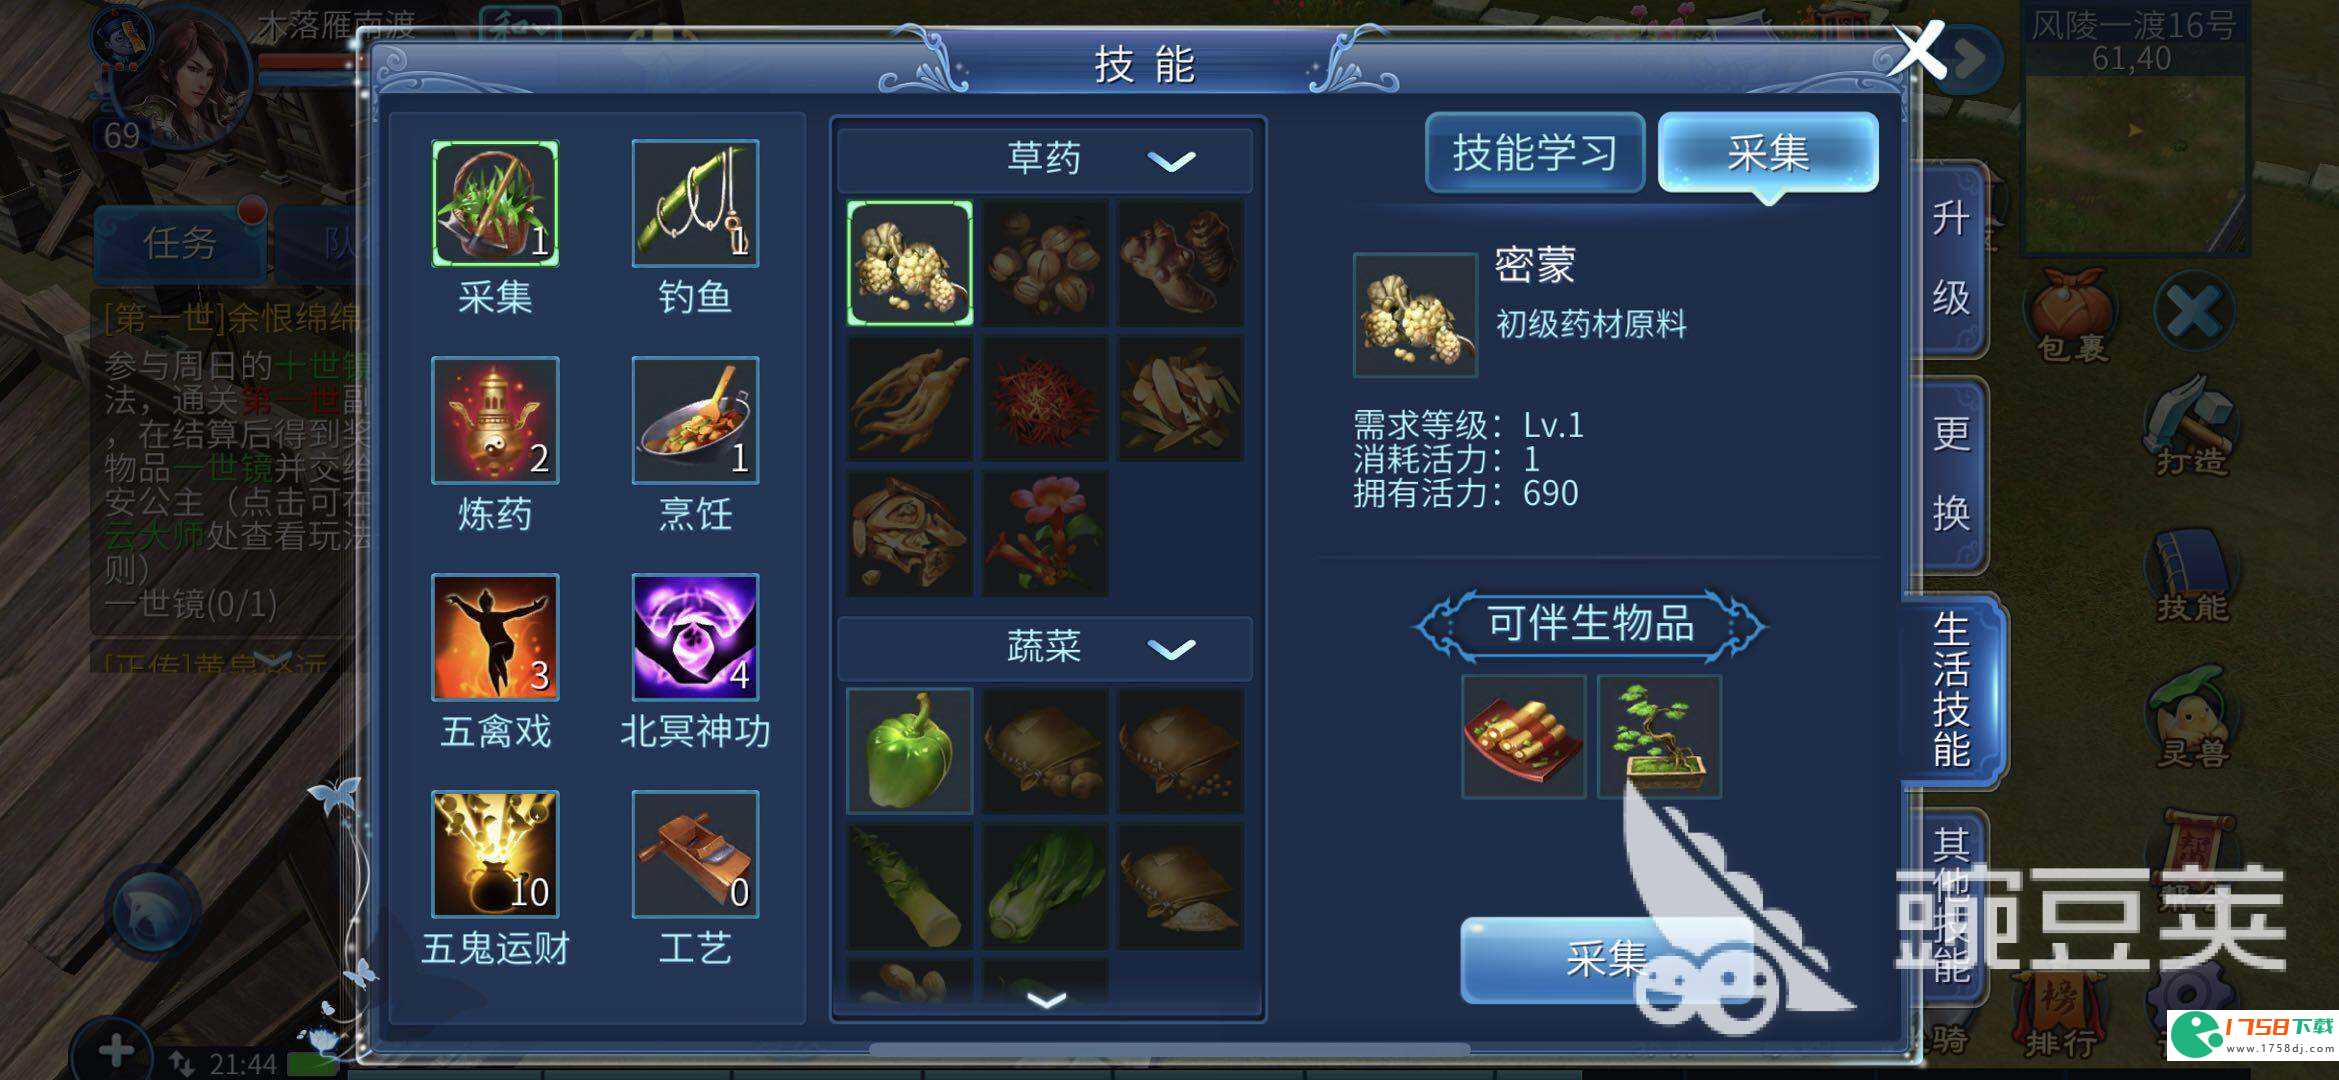Screen dimensions: 2339x1080
Task: Open the 五鬼运财 skill icon
Action: 495,854
